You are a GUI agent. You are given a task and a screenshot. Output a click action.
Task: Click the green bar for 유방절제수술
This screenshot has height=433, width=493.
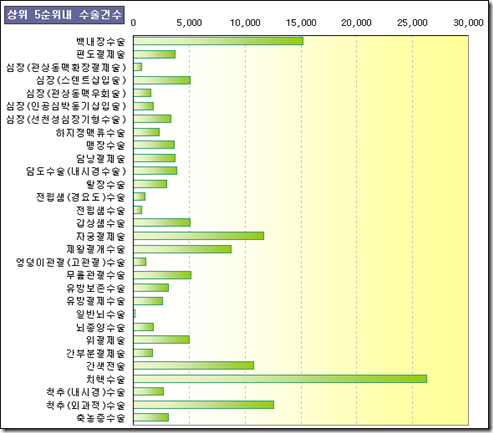click(x=148, y=301)
